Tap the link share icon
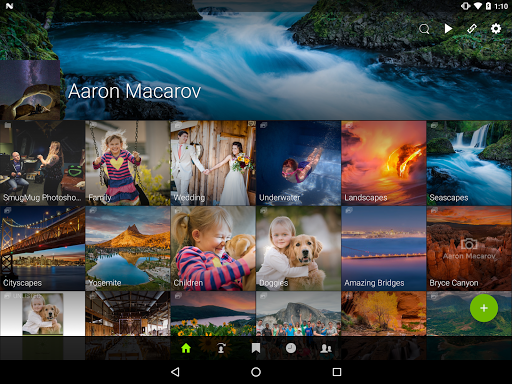This screenshot has width=512, height=384. tap(472, 29)
